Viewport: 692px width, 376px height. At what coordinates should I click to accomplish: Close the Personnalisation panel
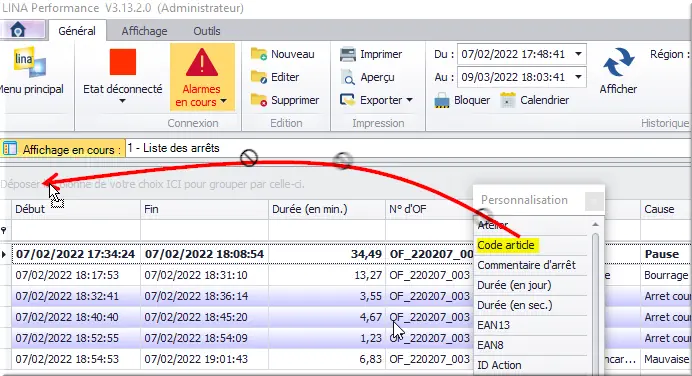[x=594, y=201]
